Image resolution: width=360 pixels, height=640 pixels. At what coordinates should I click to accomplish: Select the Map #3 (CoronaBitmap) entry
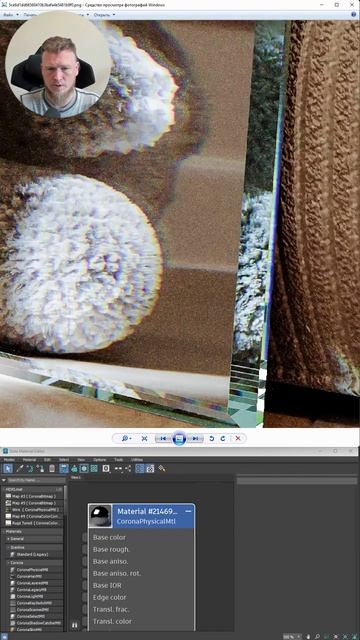click(x=33, y=496)
